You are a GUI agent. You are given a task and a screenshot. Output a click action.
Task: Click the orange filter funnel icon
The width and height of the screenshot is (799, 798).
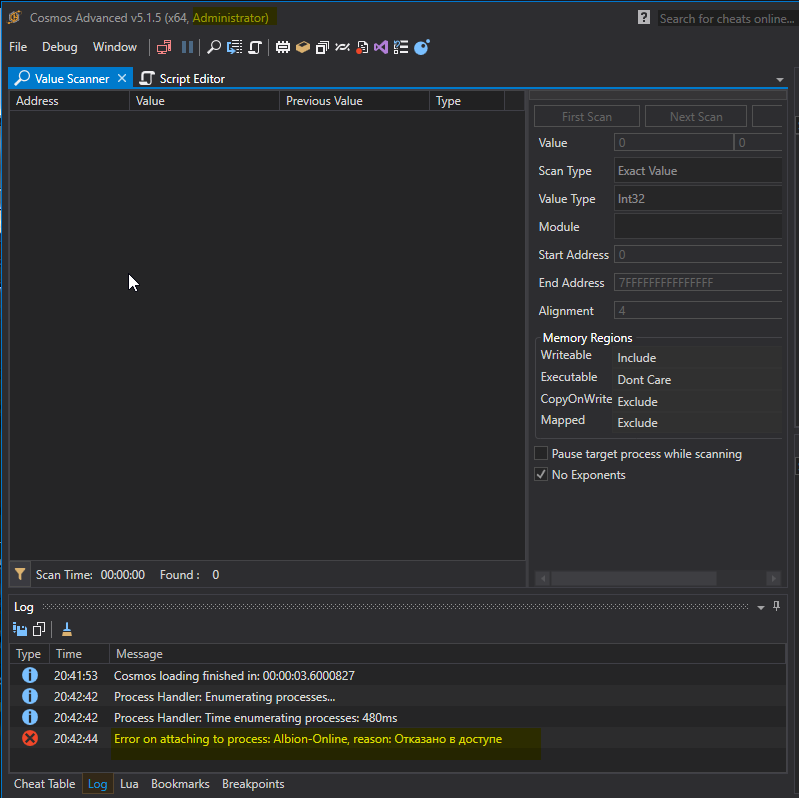20,574
